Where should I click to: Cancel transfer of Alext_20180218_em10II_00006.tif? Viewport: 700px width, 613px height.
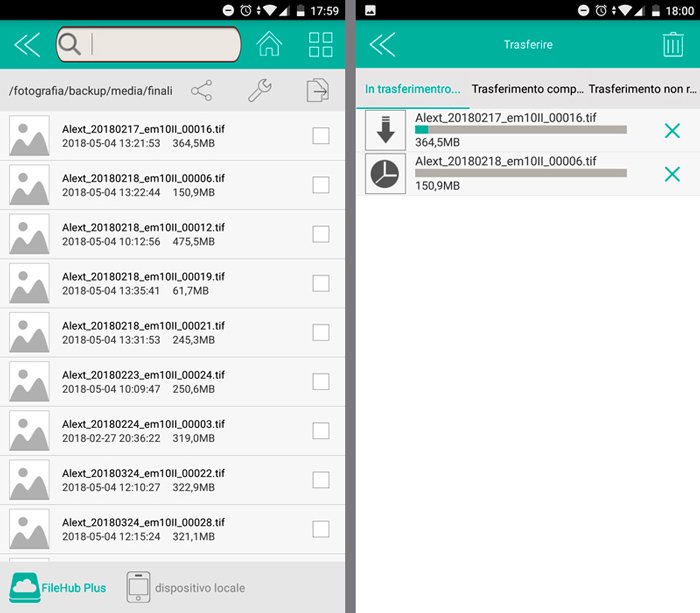(672, 174)
